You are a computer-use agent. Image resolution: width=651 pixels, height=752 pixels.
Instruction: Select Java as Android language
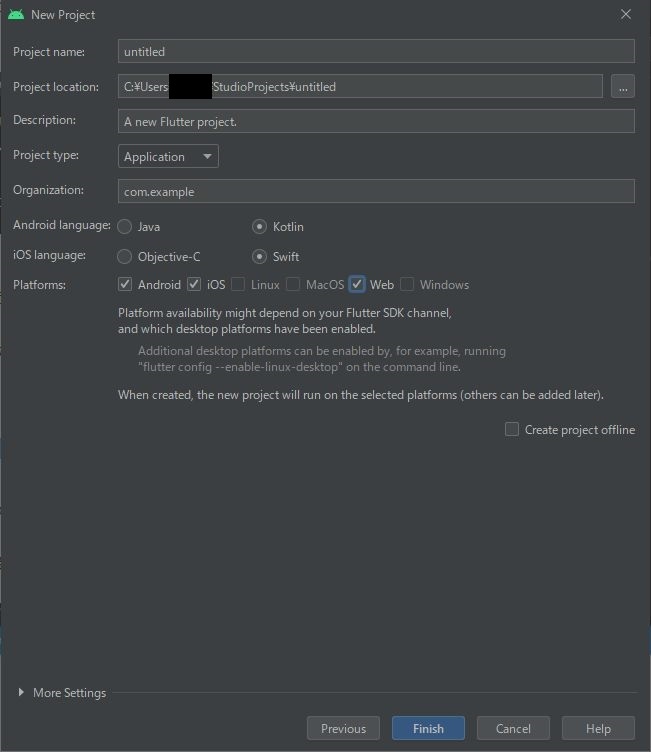[125, 226]
